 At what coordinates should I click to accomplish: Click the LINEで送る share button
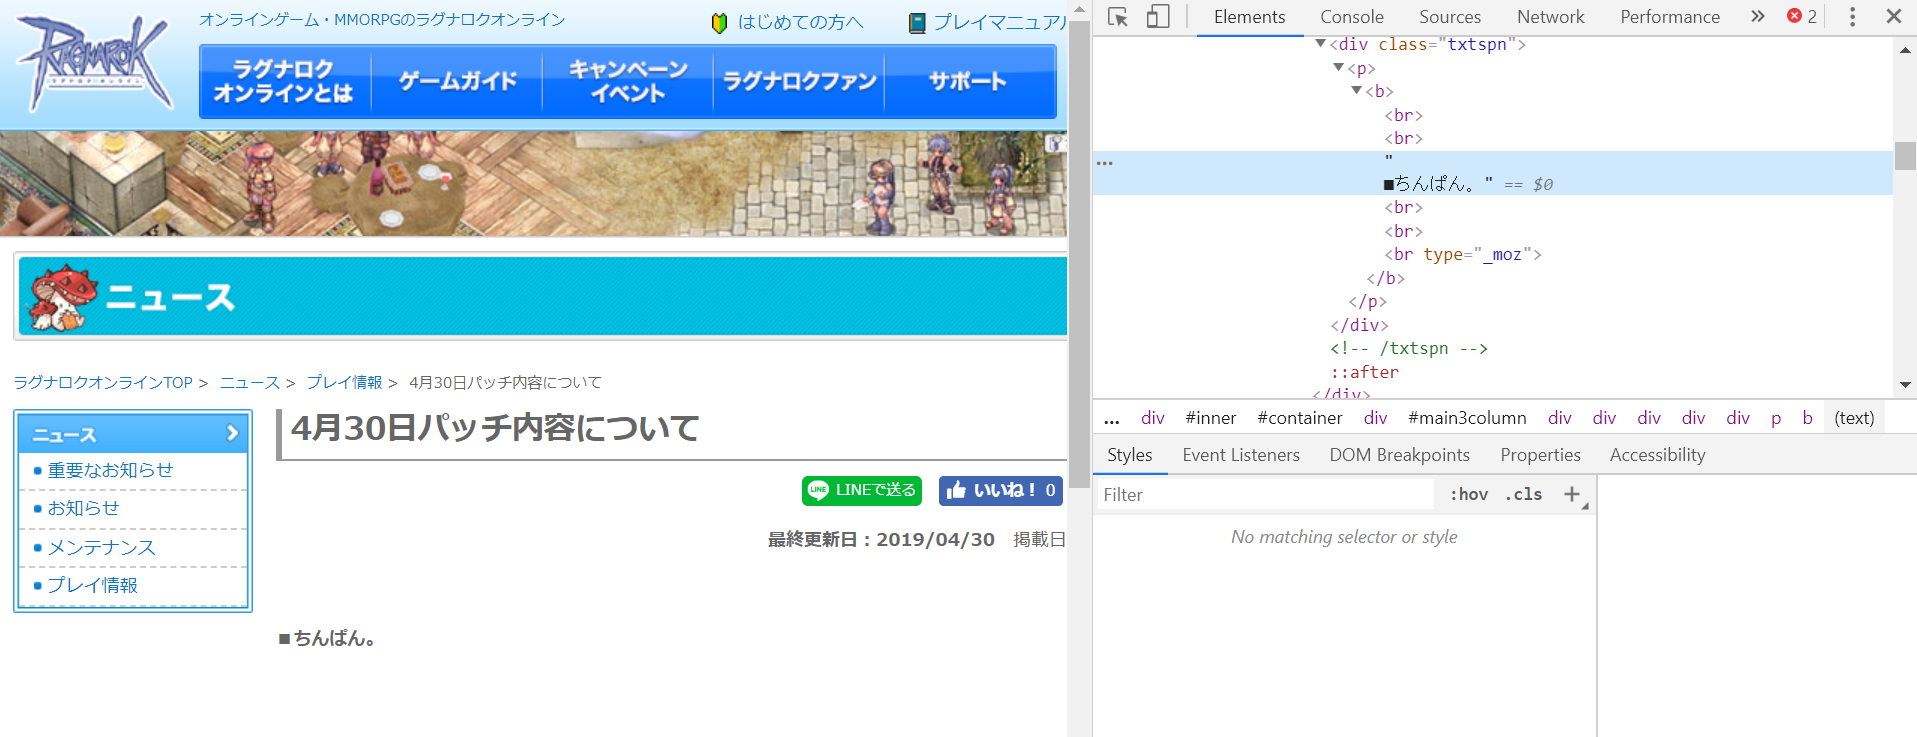pos(862,490)
